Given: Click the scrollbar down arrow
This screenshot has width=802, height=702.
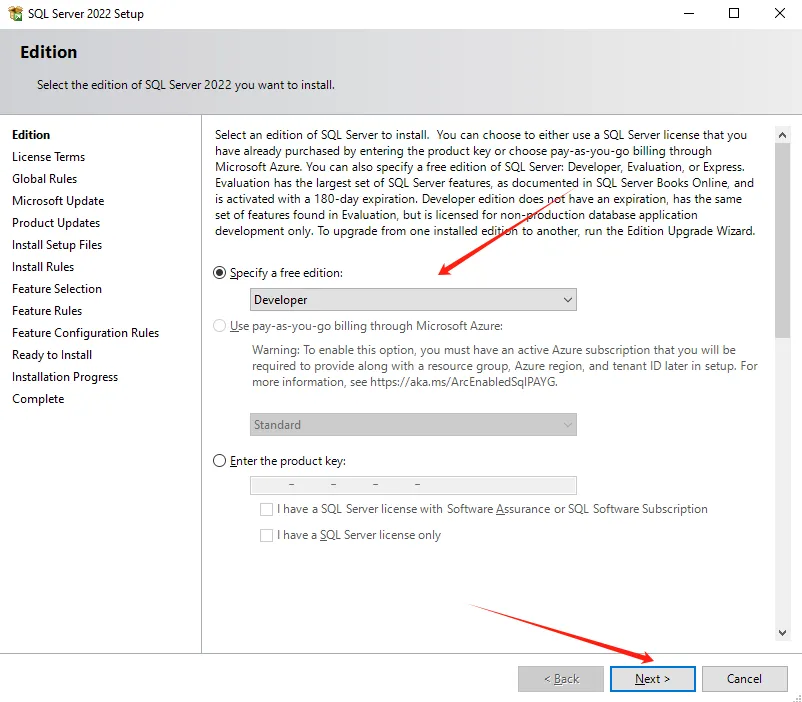Looking at the screenshot, I should pyautogui.click(x=782, y=633).
